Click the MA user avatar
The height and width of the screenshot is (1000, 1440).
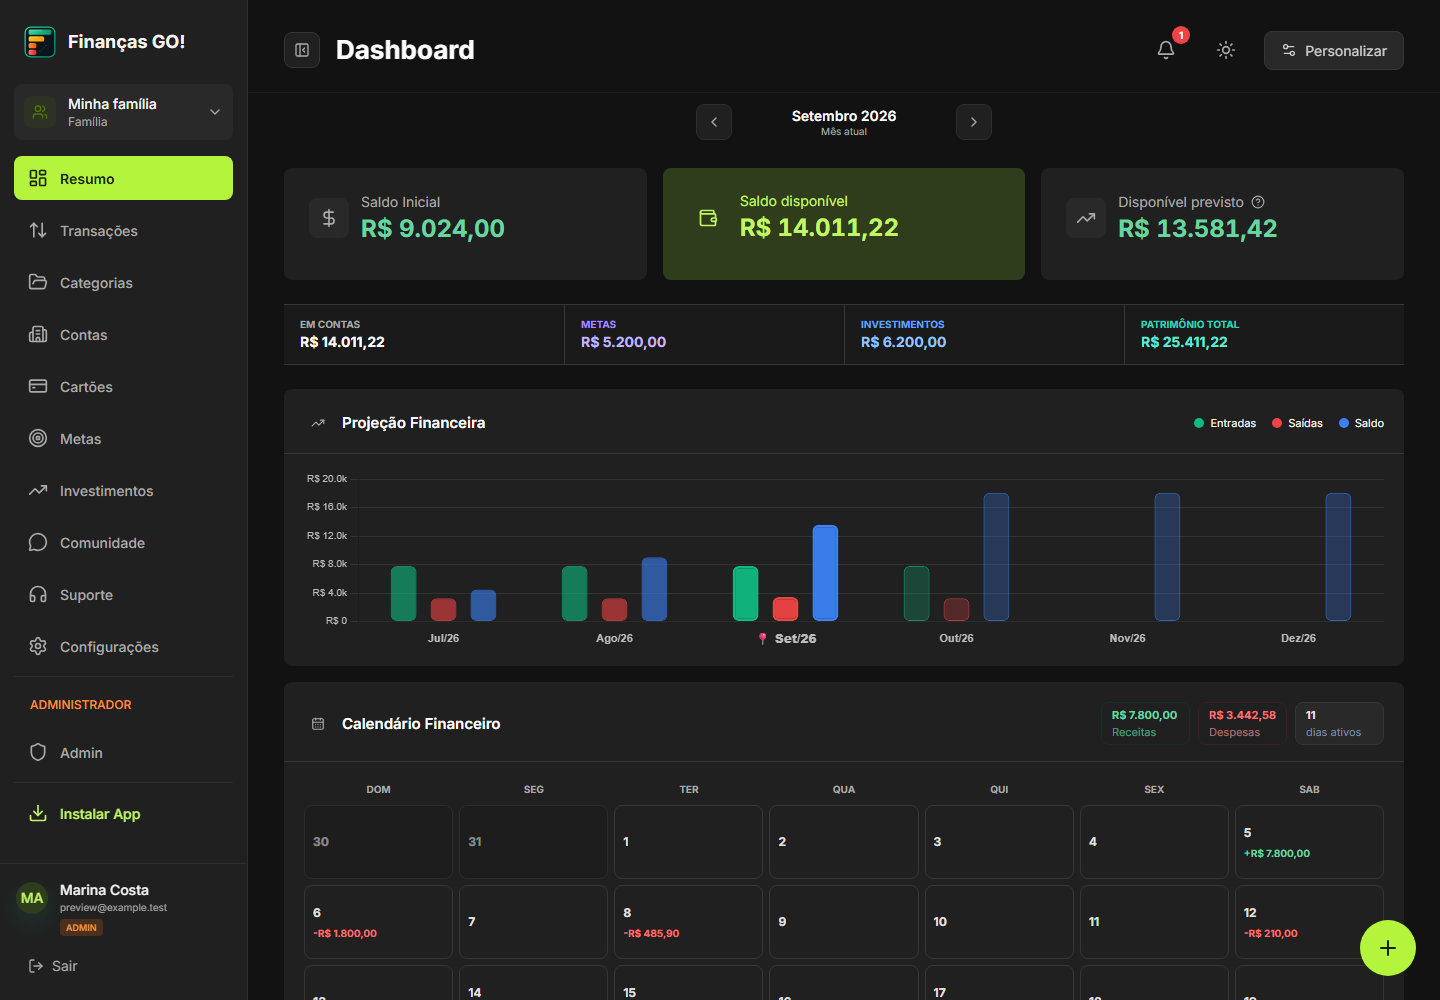[x=32, y=898]
